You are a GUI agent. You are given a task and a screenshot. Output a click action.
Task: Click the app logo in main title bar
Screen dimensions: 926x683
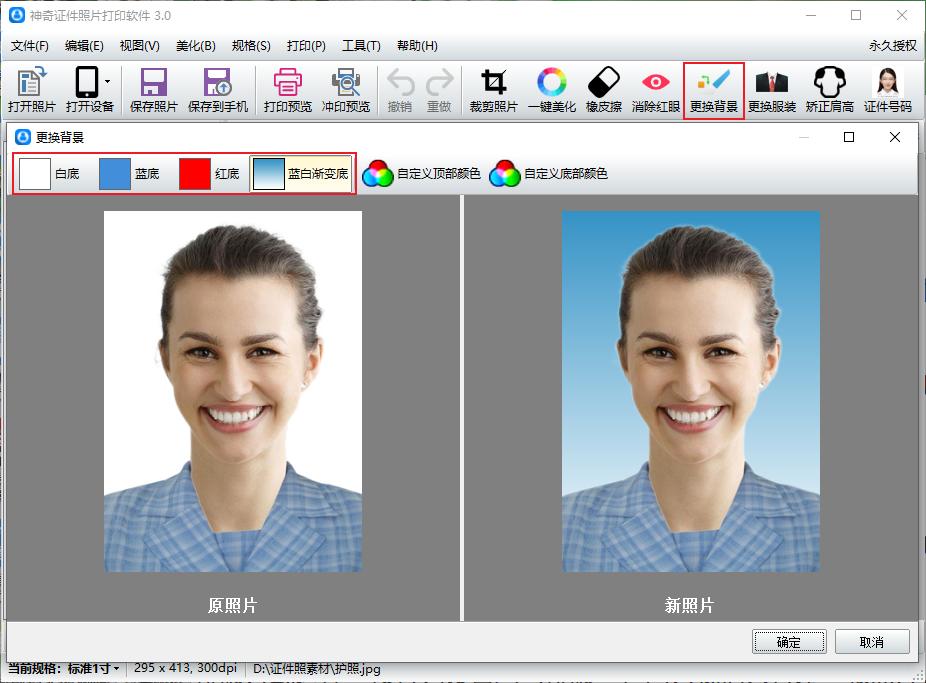[x=17, y=15]
